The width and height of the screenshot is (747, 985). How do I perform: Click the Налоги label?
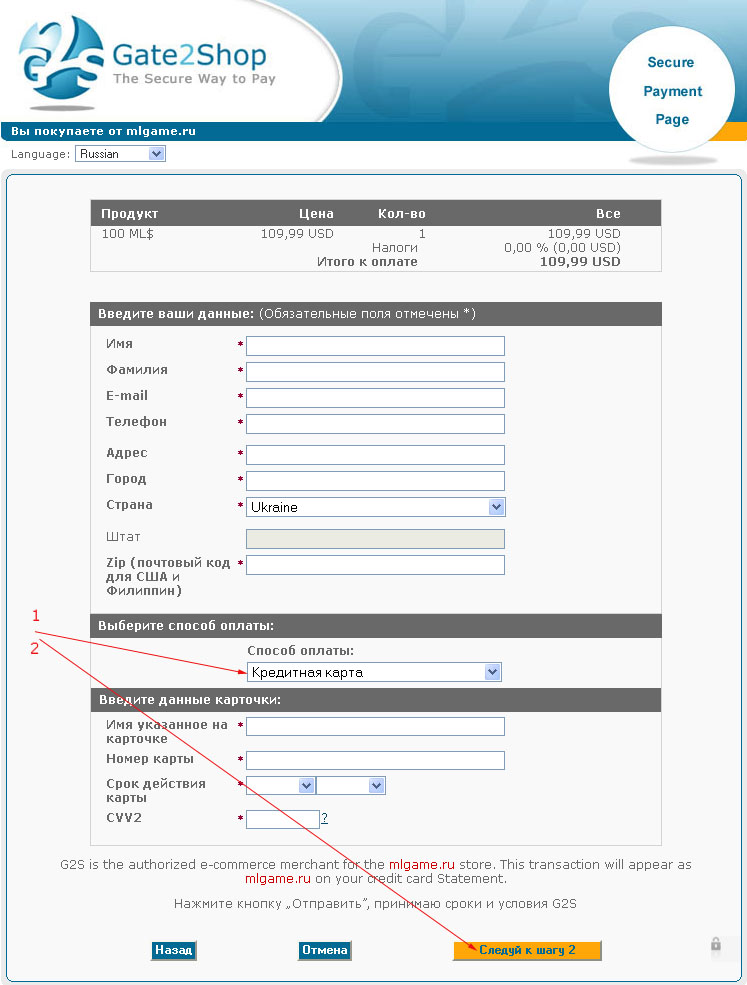[395, 248]
